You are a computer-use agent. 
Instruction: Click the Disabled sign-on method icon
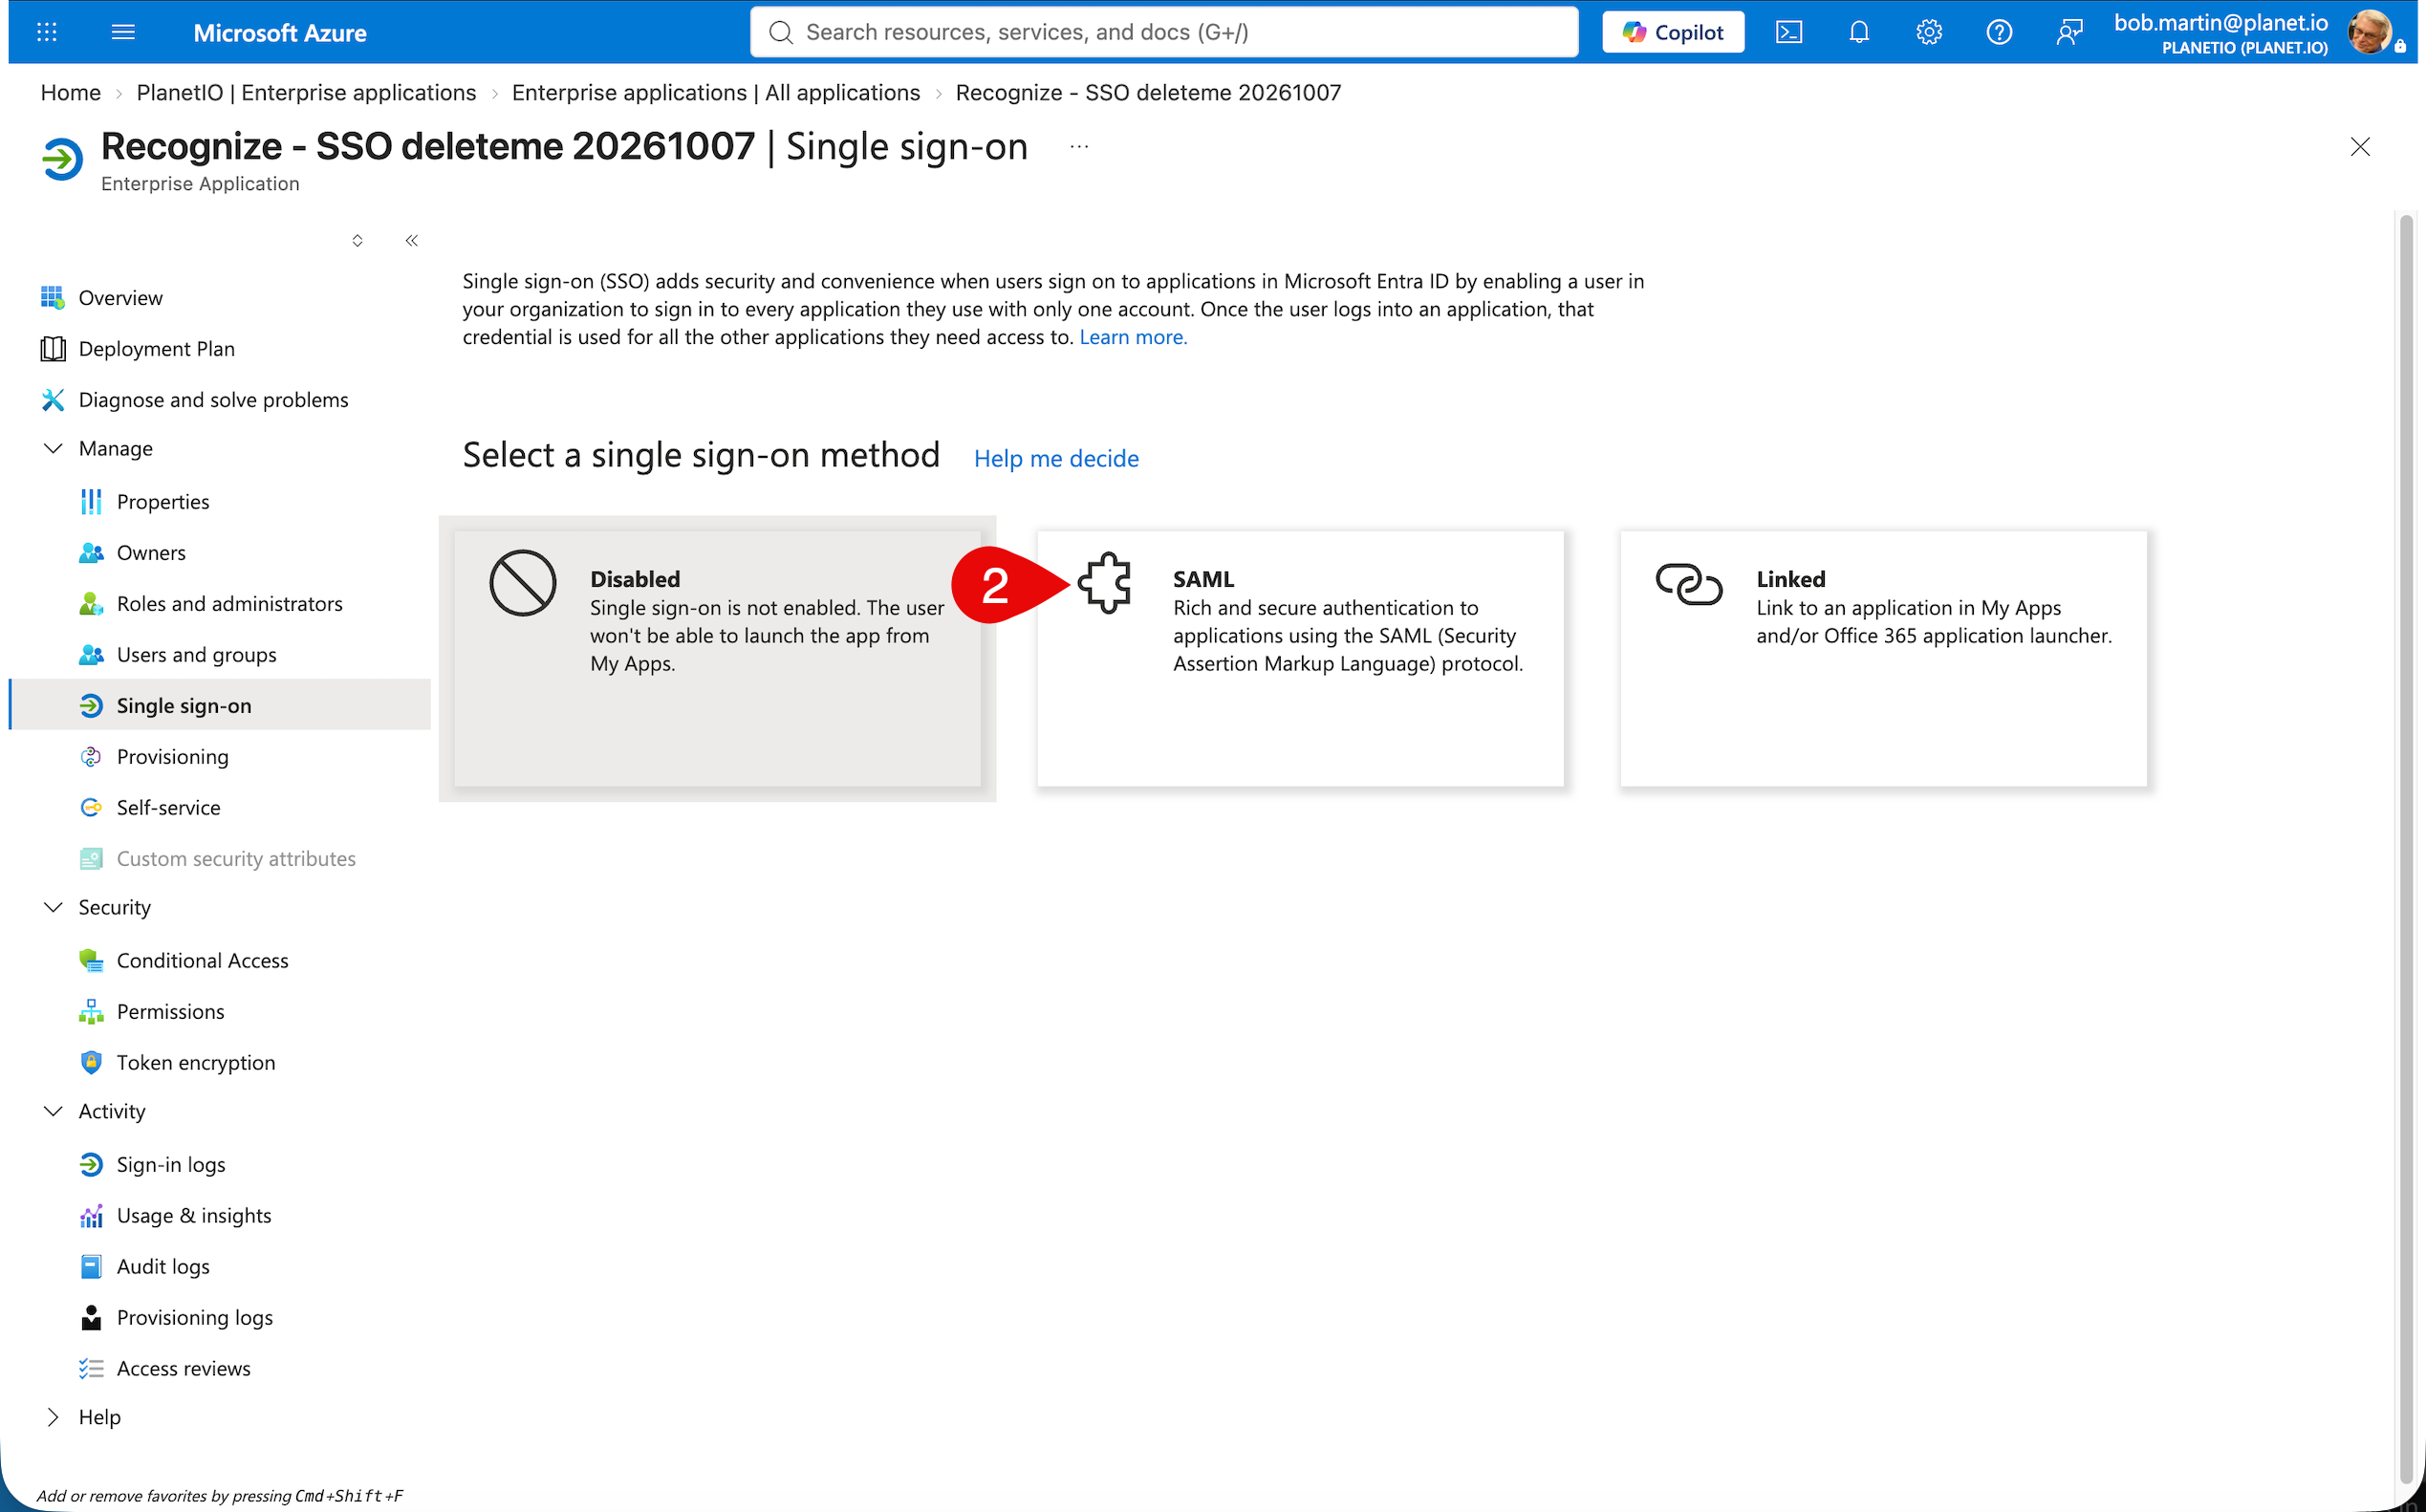522,583
